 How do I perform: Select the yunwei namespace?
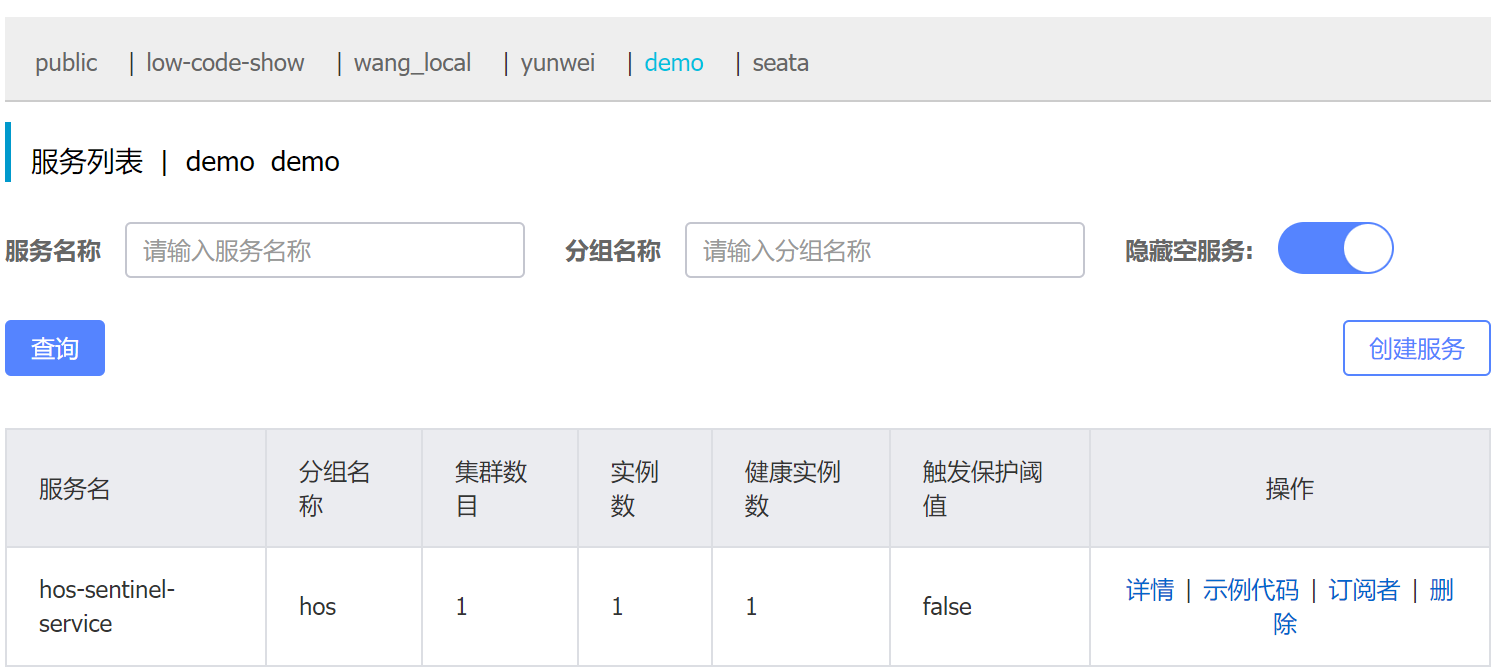(557, 62)
